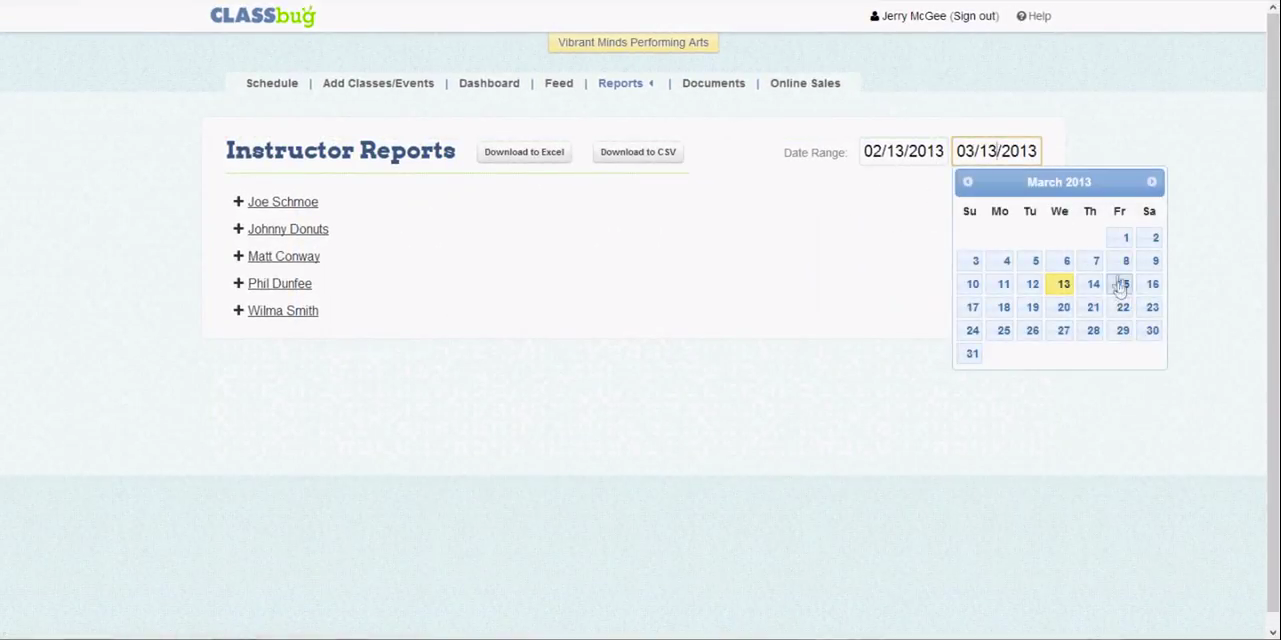Select March 31 in calendar
1281x640 pixels.
click(x=970, y=353)
